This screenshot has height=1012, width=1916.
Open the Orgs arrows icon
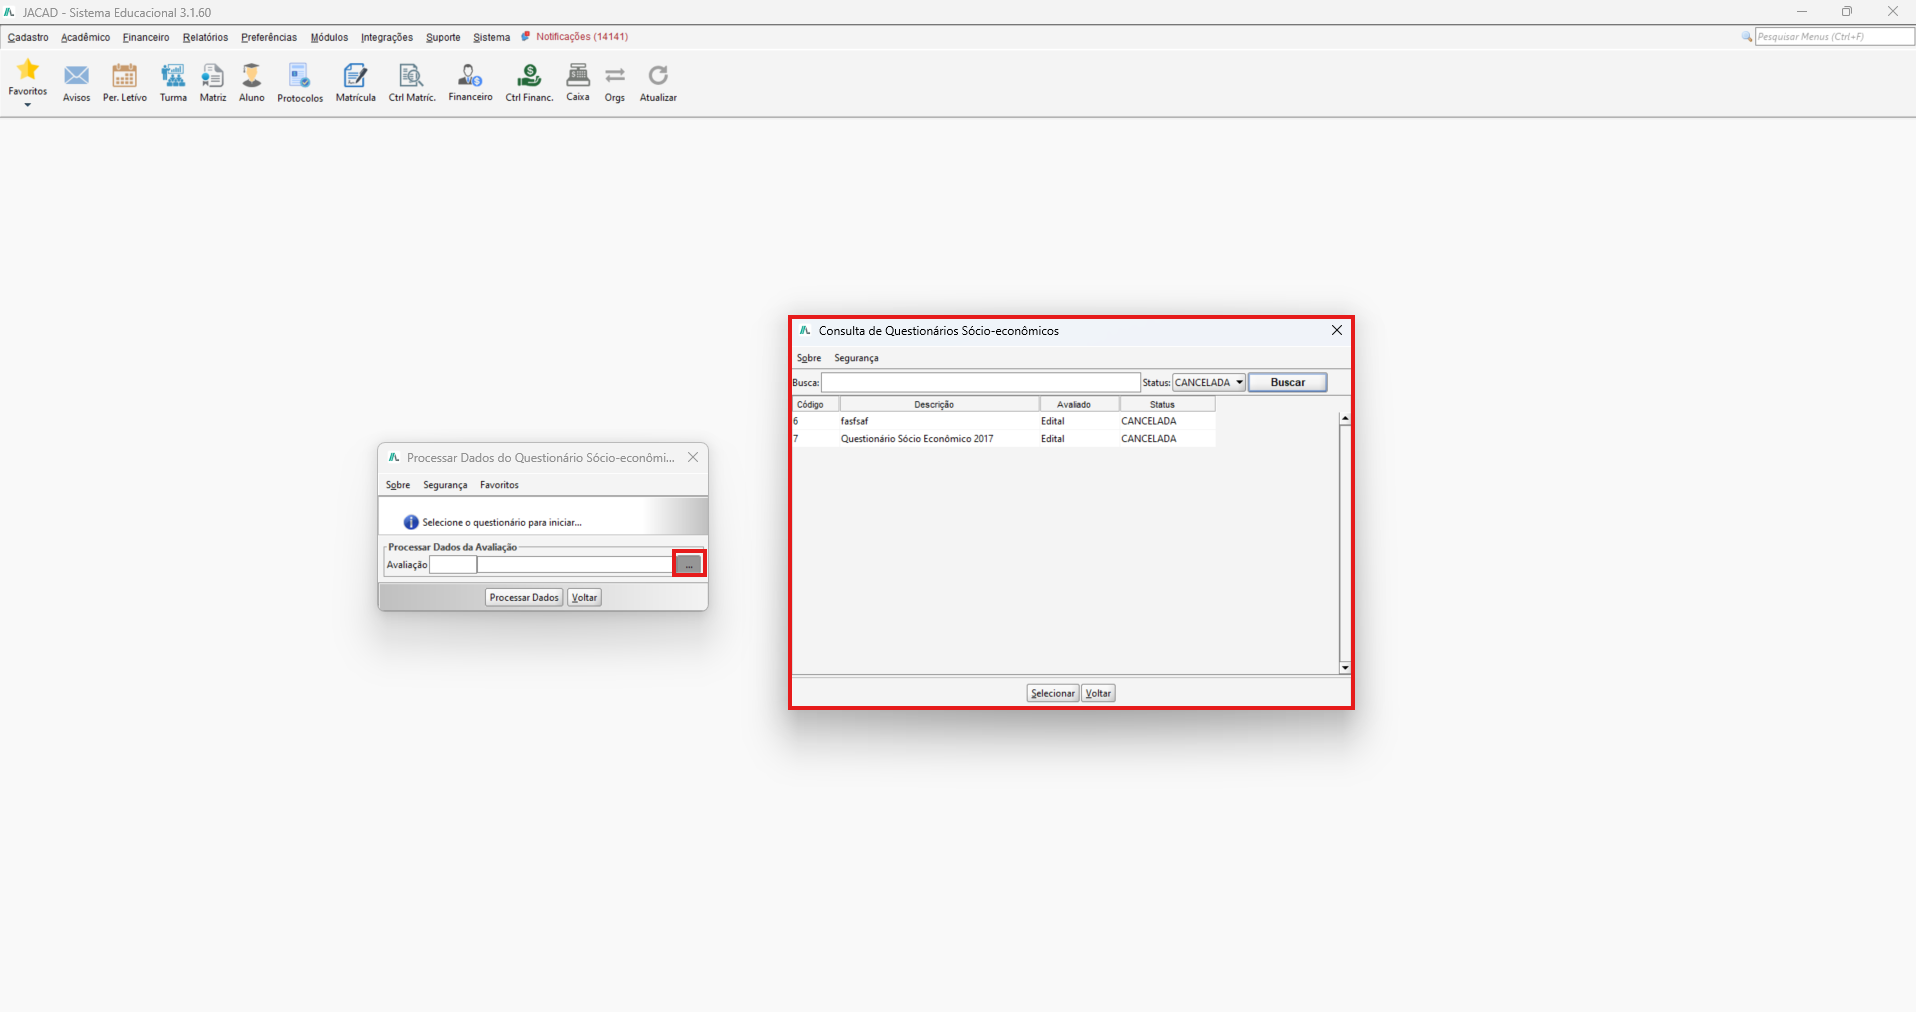click(615, 76)
